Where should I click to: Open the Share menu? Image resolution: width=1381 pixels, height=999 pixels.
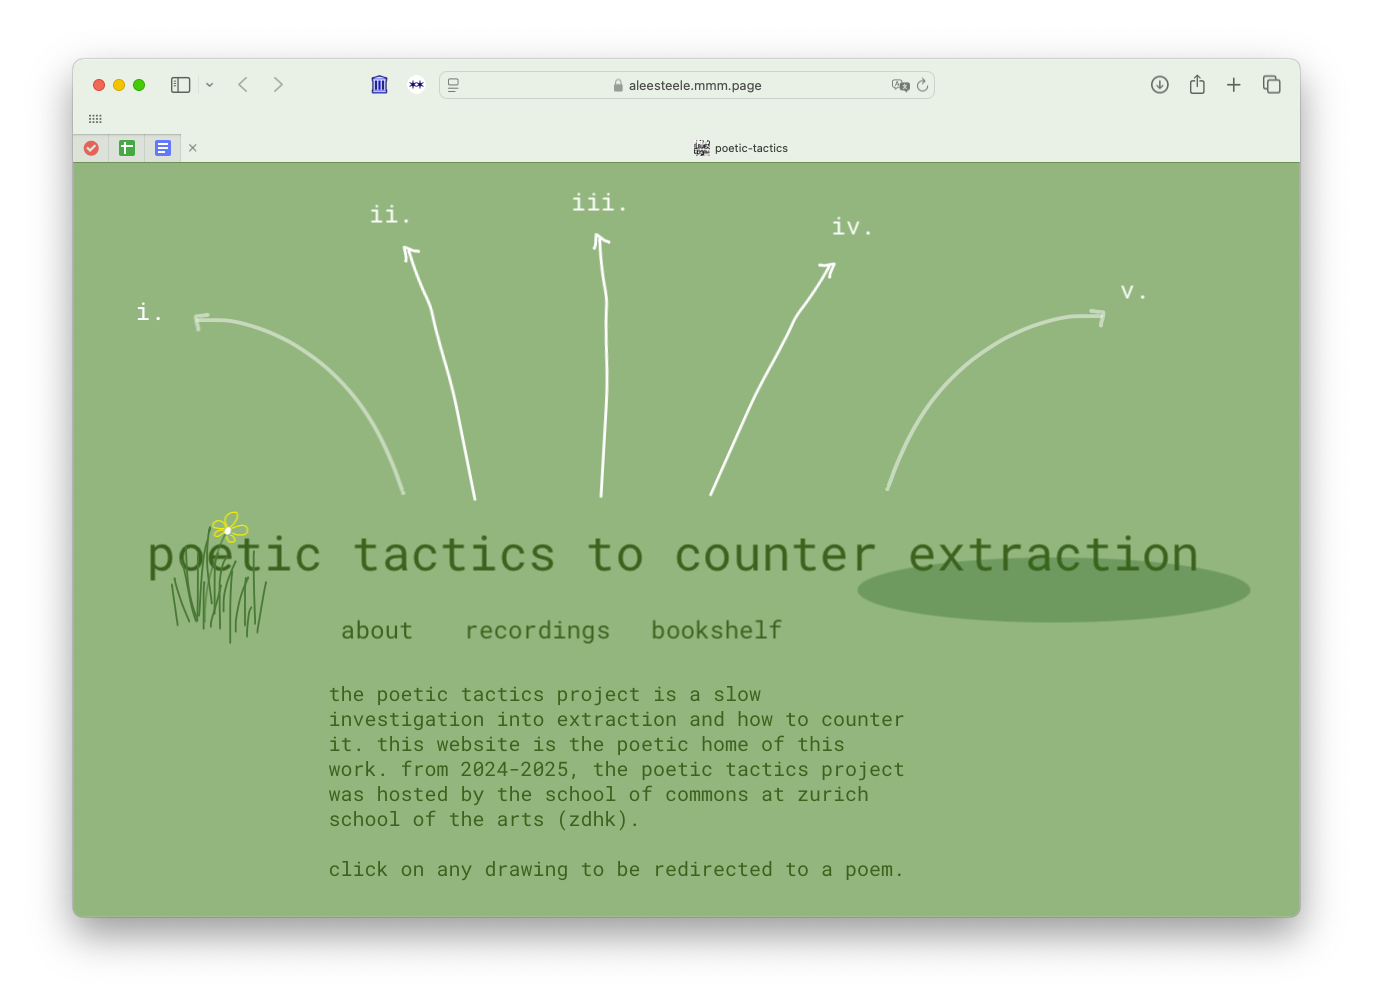pyautogui.click(x=1197, y=85)
